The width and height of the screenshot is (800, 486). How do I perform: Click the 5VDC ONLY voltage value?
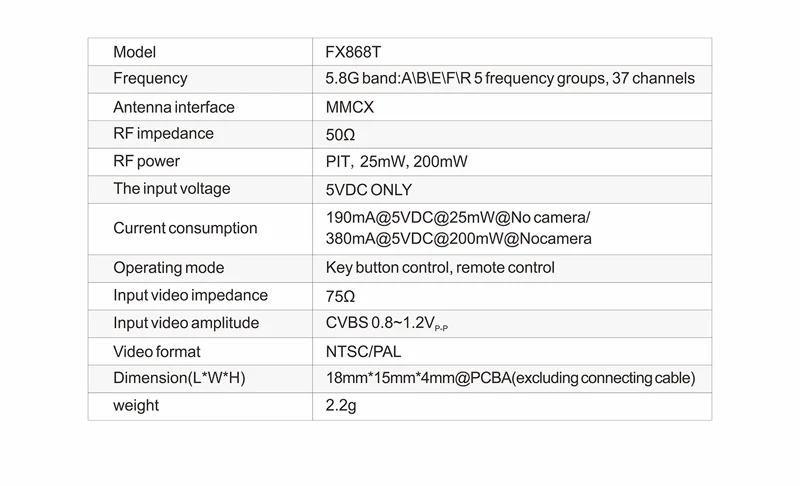(x=368, y=190)
